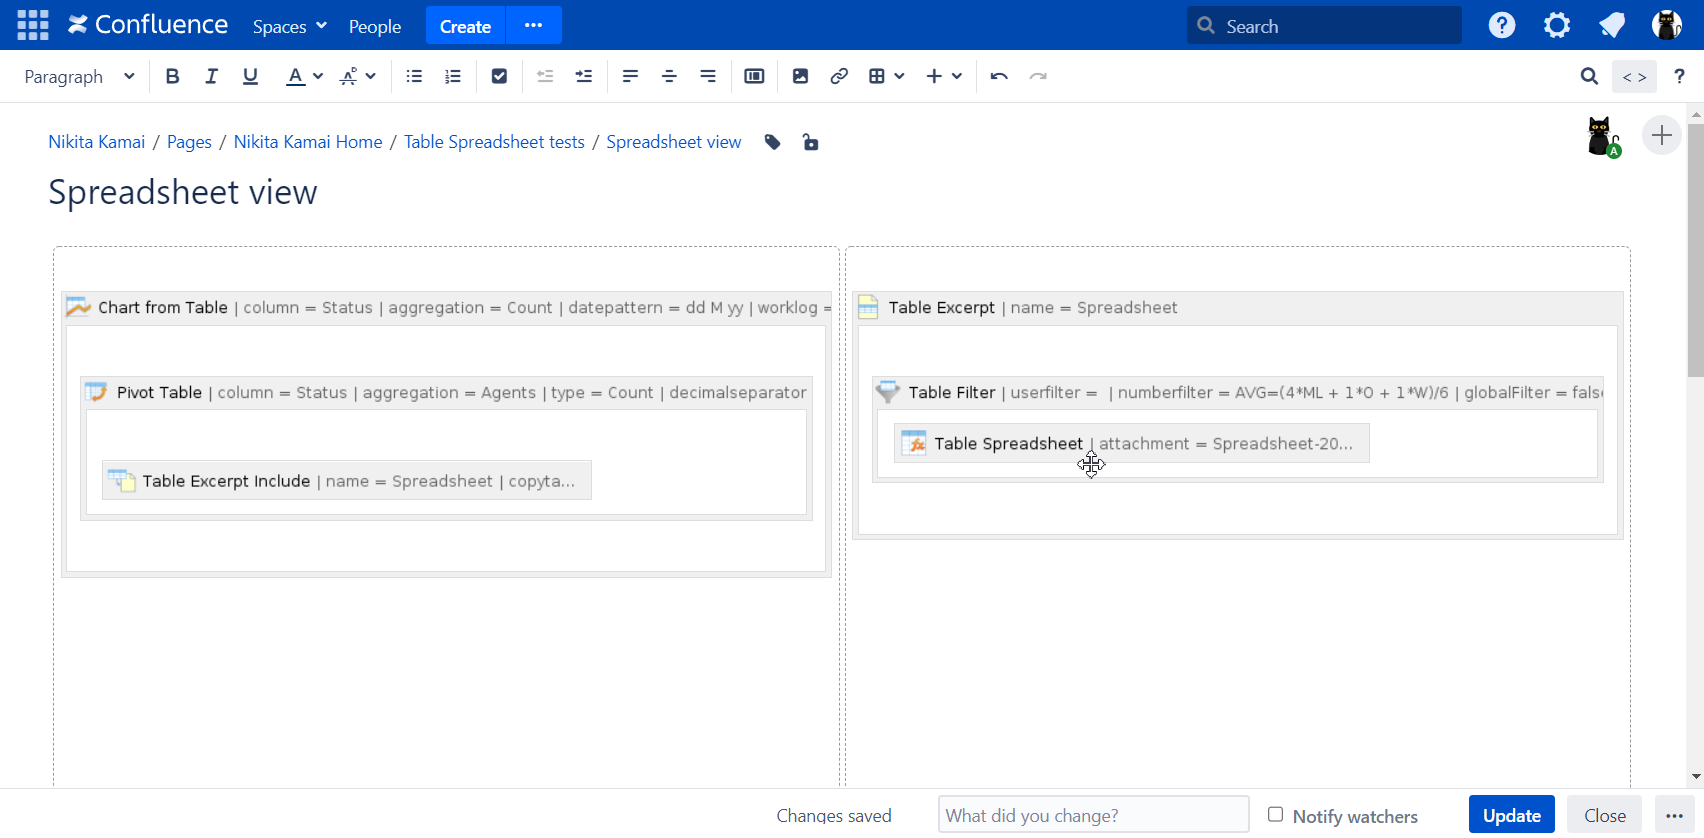Image resolution: width=1704 pixels, height=838 pixels.
Task: Open the page labels tag icon
Action: [772, 143]
